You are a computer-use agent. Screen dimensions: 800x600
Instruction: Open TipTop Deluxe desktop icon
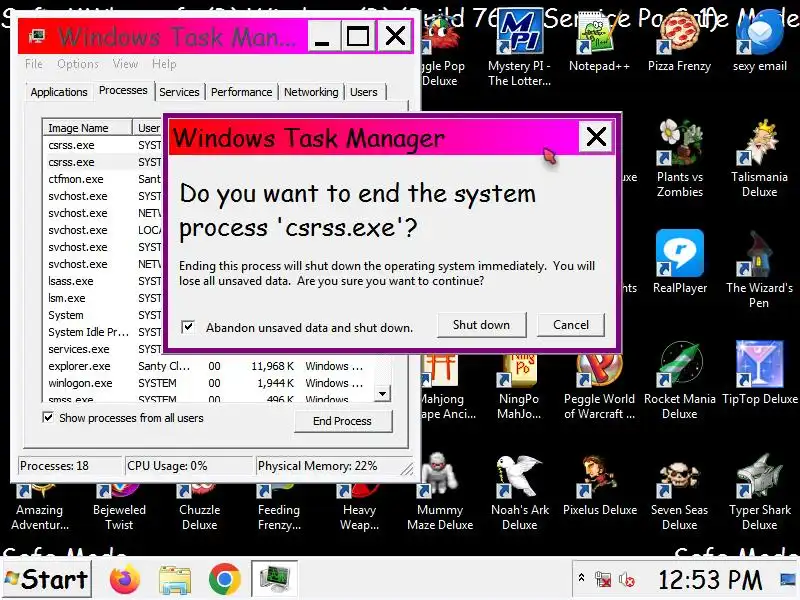(760, 372)
